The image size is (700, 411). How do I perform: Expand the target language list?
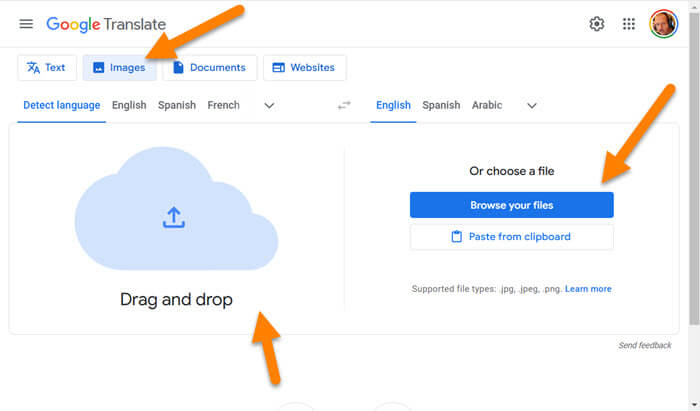pyautogui.click(x=531, y=106)
